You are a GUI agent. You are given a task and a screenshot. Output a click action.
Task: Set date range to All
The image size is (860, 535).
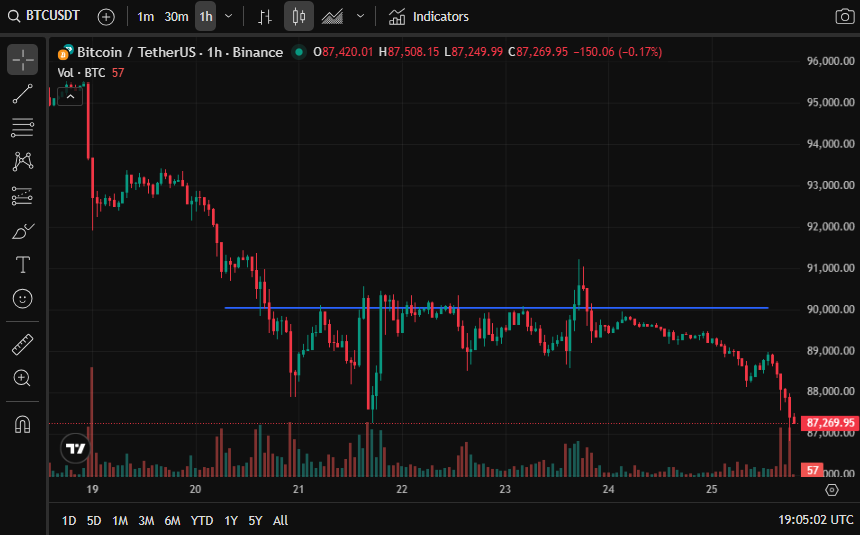point(280,520)
